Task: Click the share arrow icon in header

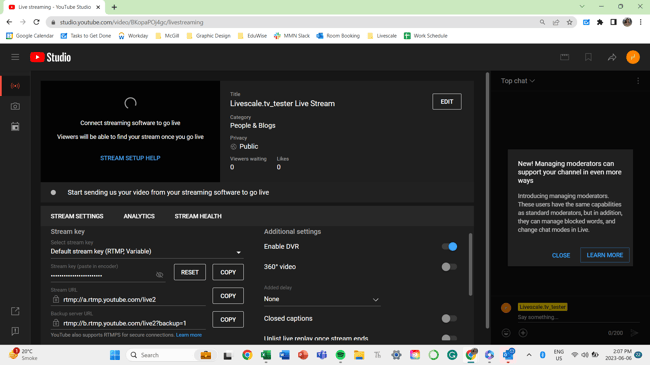Action: click(612, 57)
